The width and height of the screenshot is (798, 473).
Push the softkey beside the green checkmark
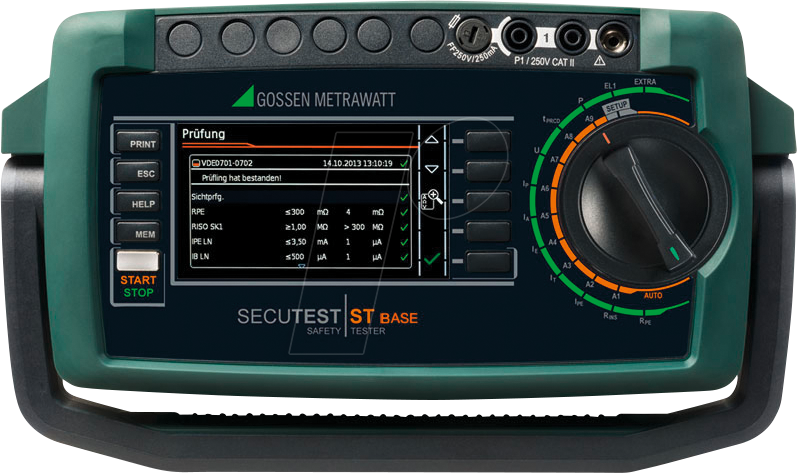click(x=488, y=262)
